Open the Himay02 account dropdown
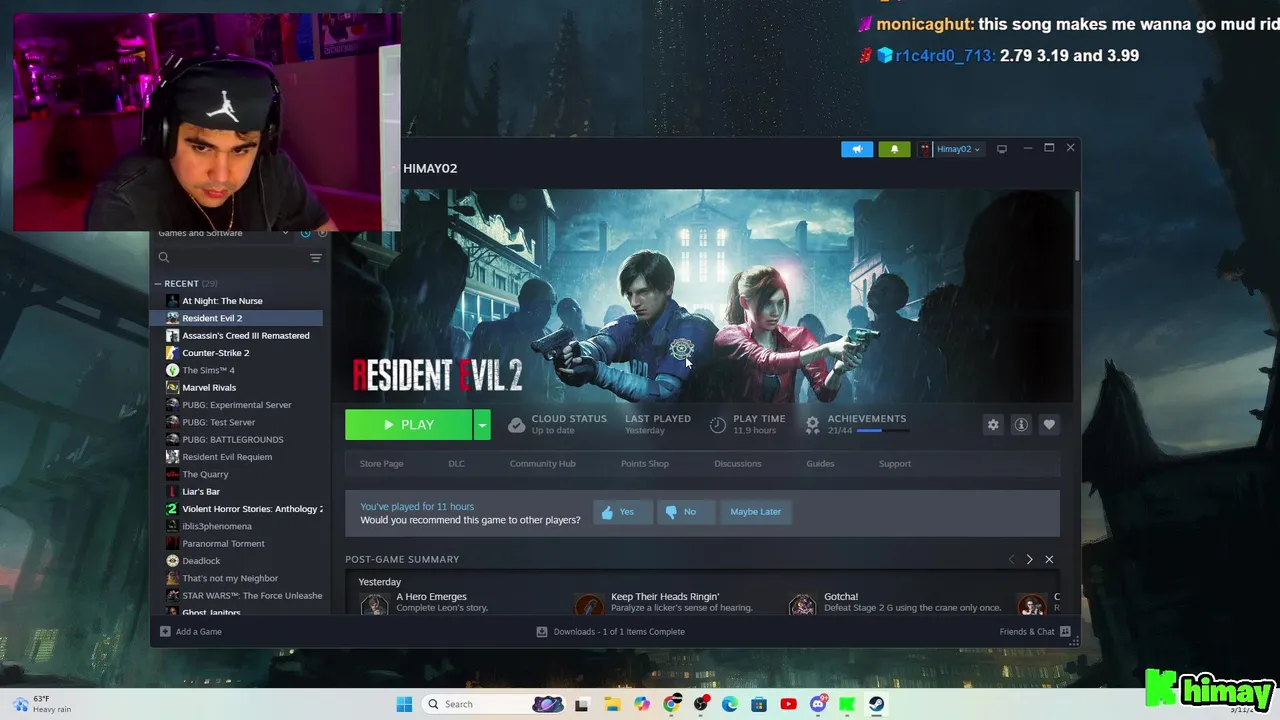This screenshot has height=720, width=1280. pos(951,149)
